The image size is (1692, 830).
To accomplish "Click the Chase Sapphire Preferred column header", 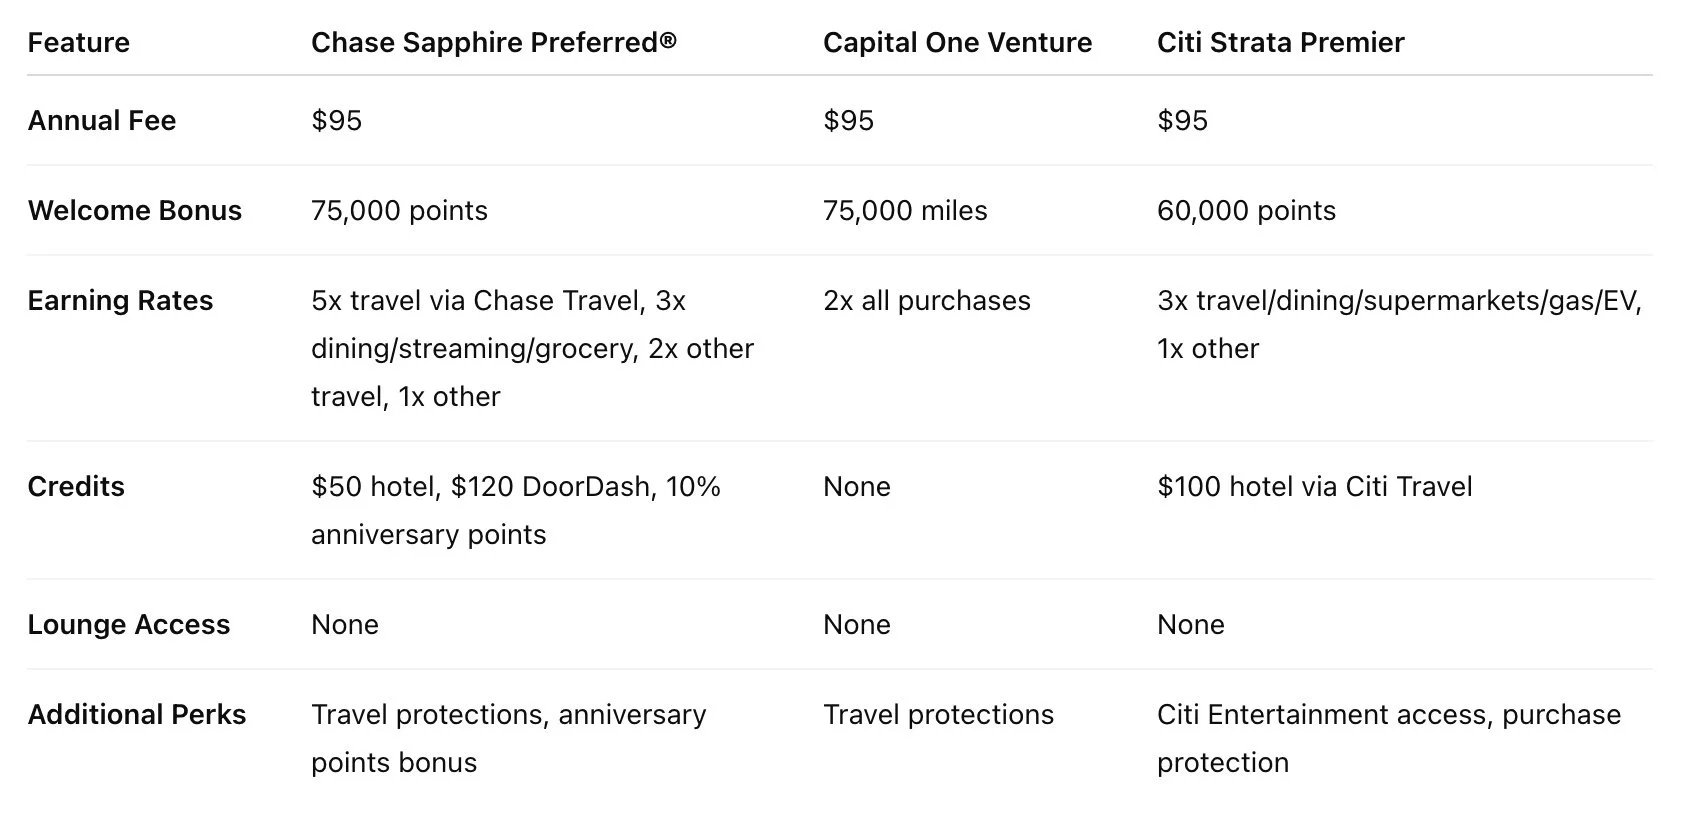I will (x=493, y=42).
